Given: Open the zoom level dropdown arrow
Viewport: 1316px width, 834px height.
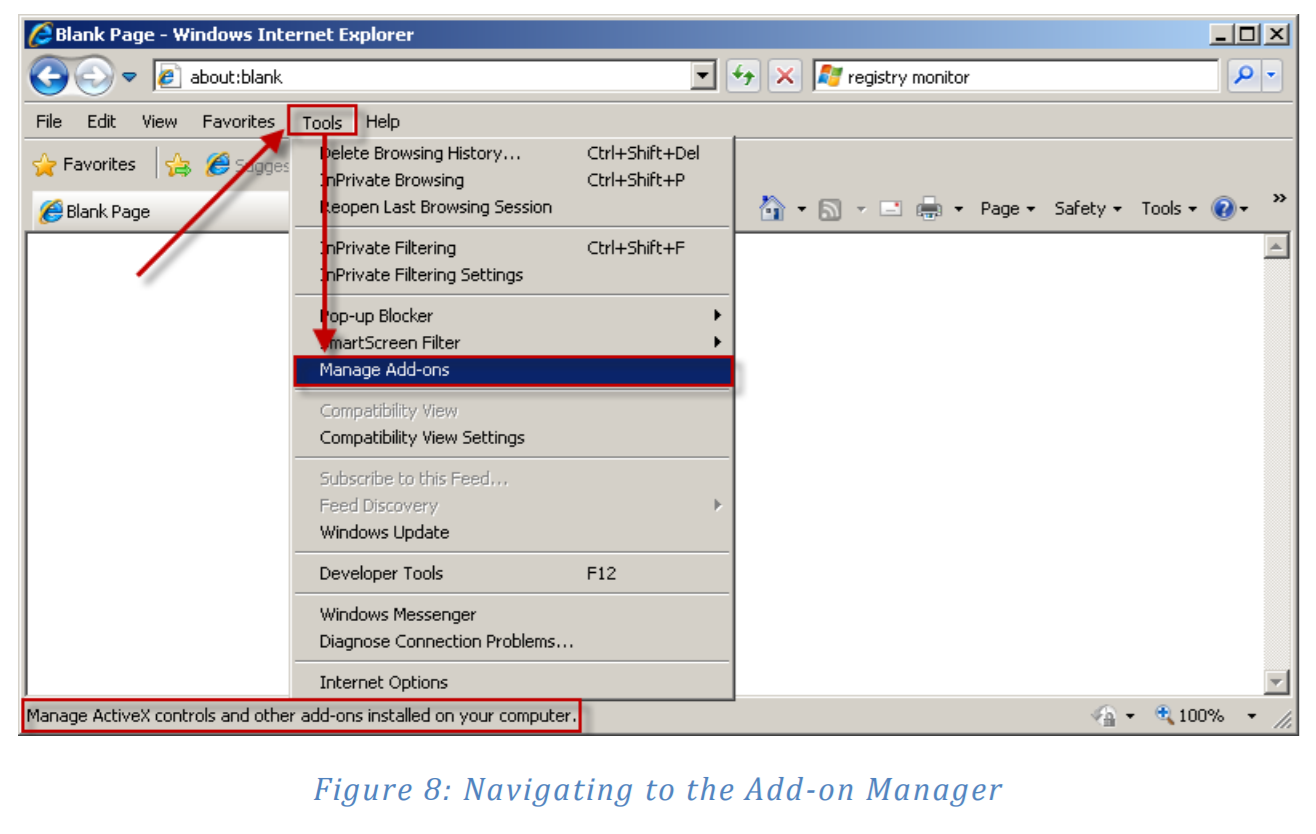Looking at the screenshot, I should point(1251,716).
